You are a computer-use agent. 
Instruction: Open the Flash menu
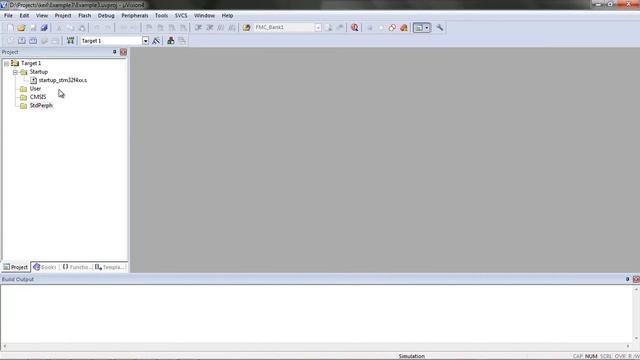pyautogui.click(x=84, y=16)
